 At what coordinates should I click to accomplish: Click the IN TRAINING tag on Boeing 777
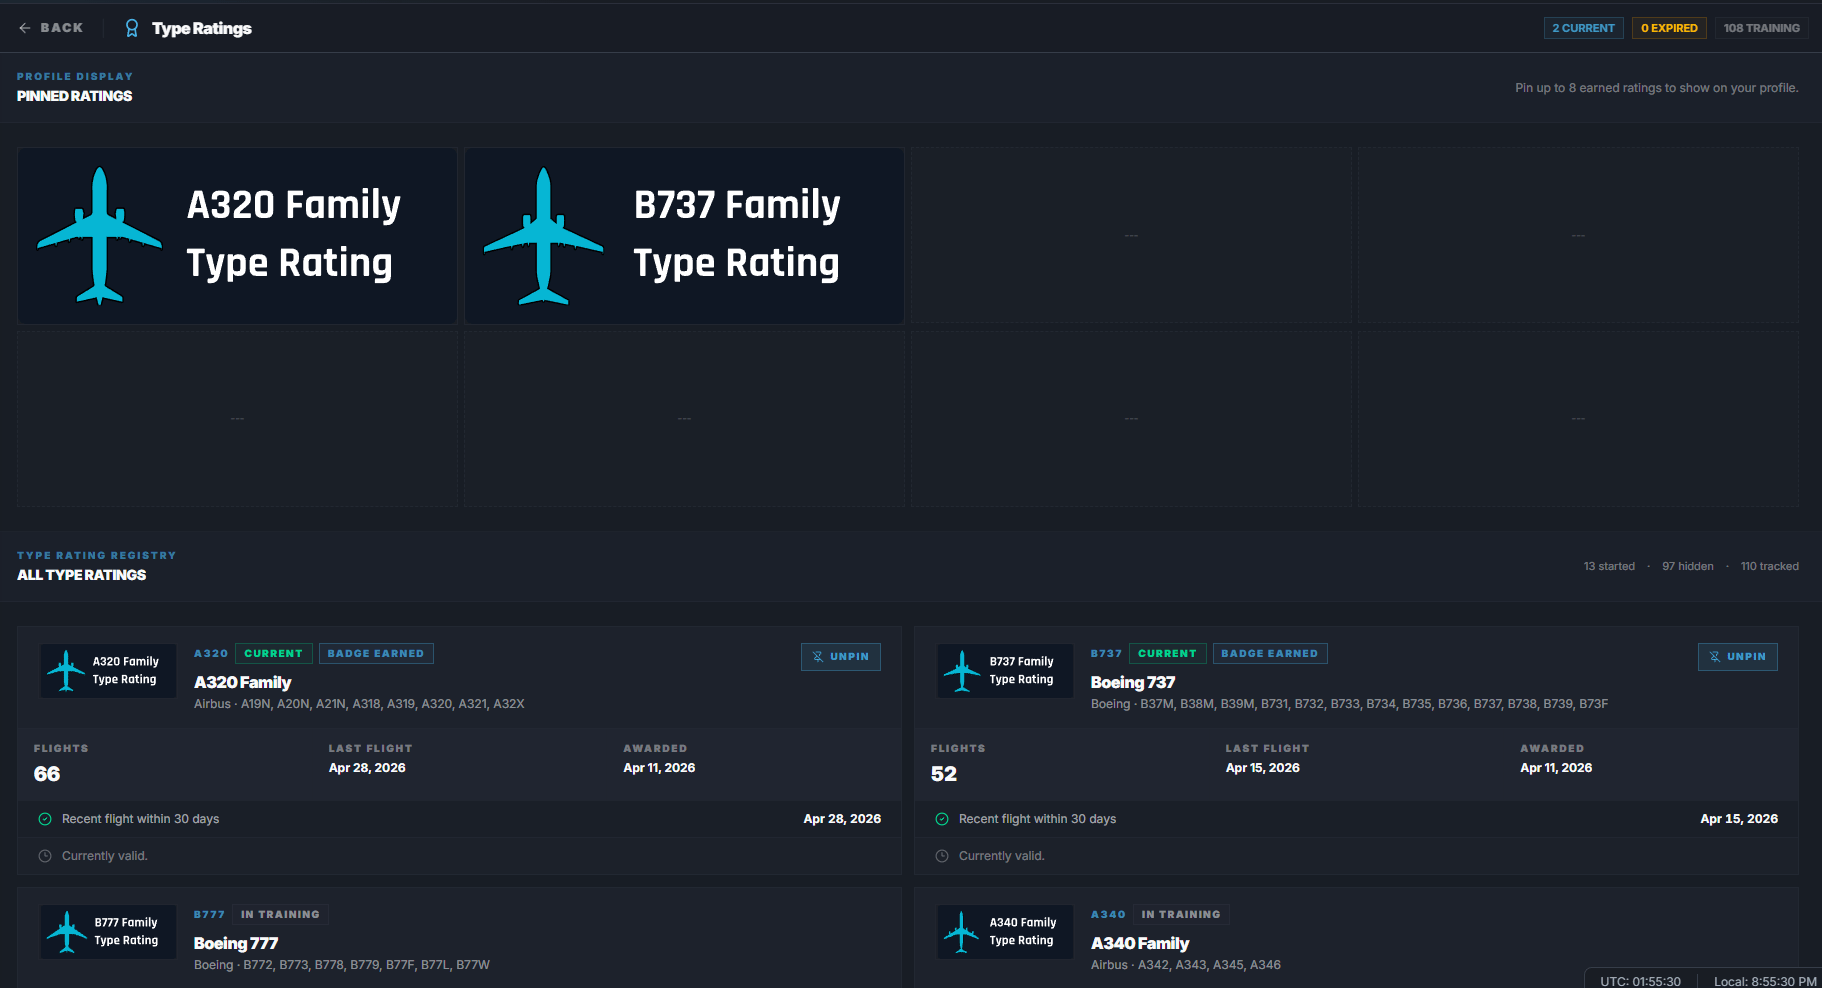click(x=280, y=915)
